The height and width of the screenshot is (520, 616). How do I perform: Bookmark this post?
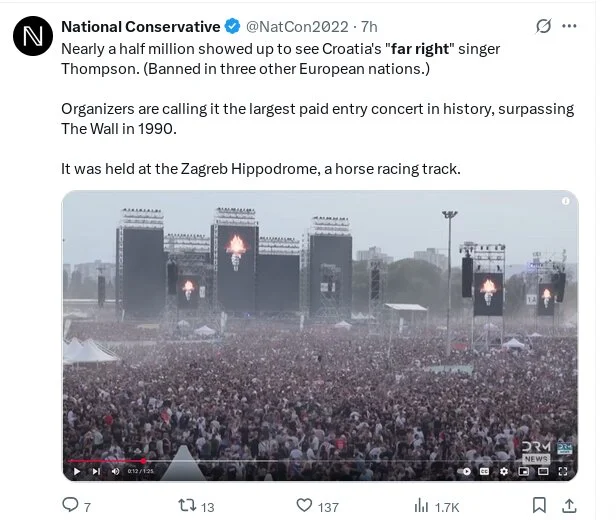click(x=540, y=506)
